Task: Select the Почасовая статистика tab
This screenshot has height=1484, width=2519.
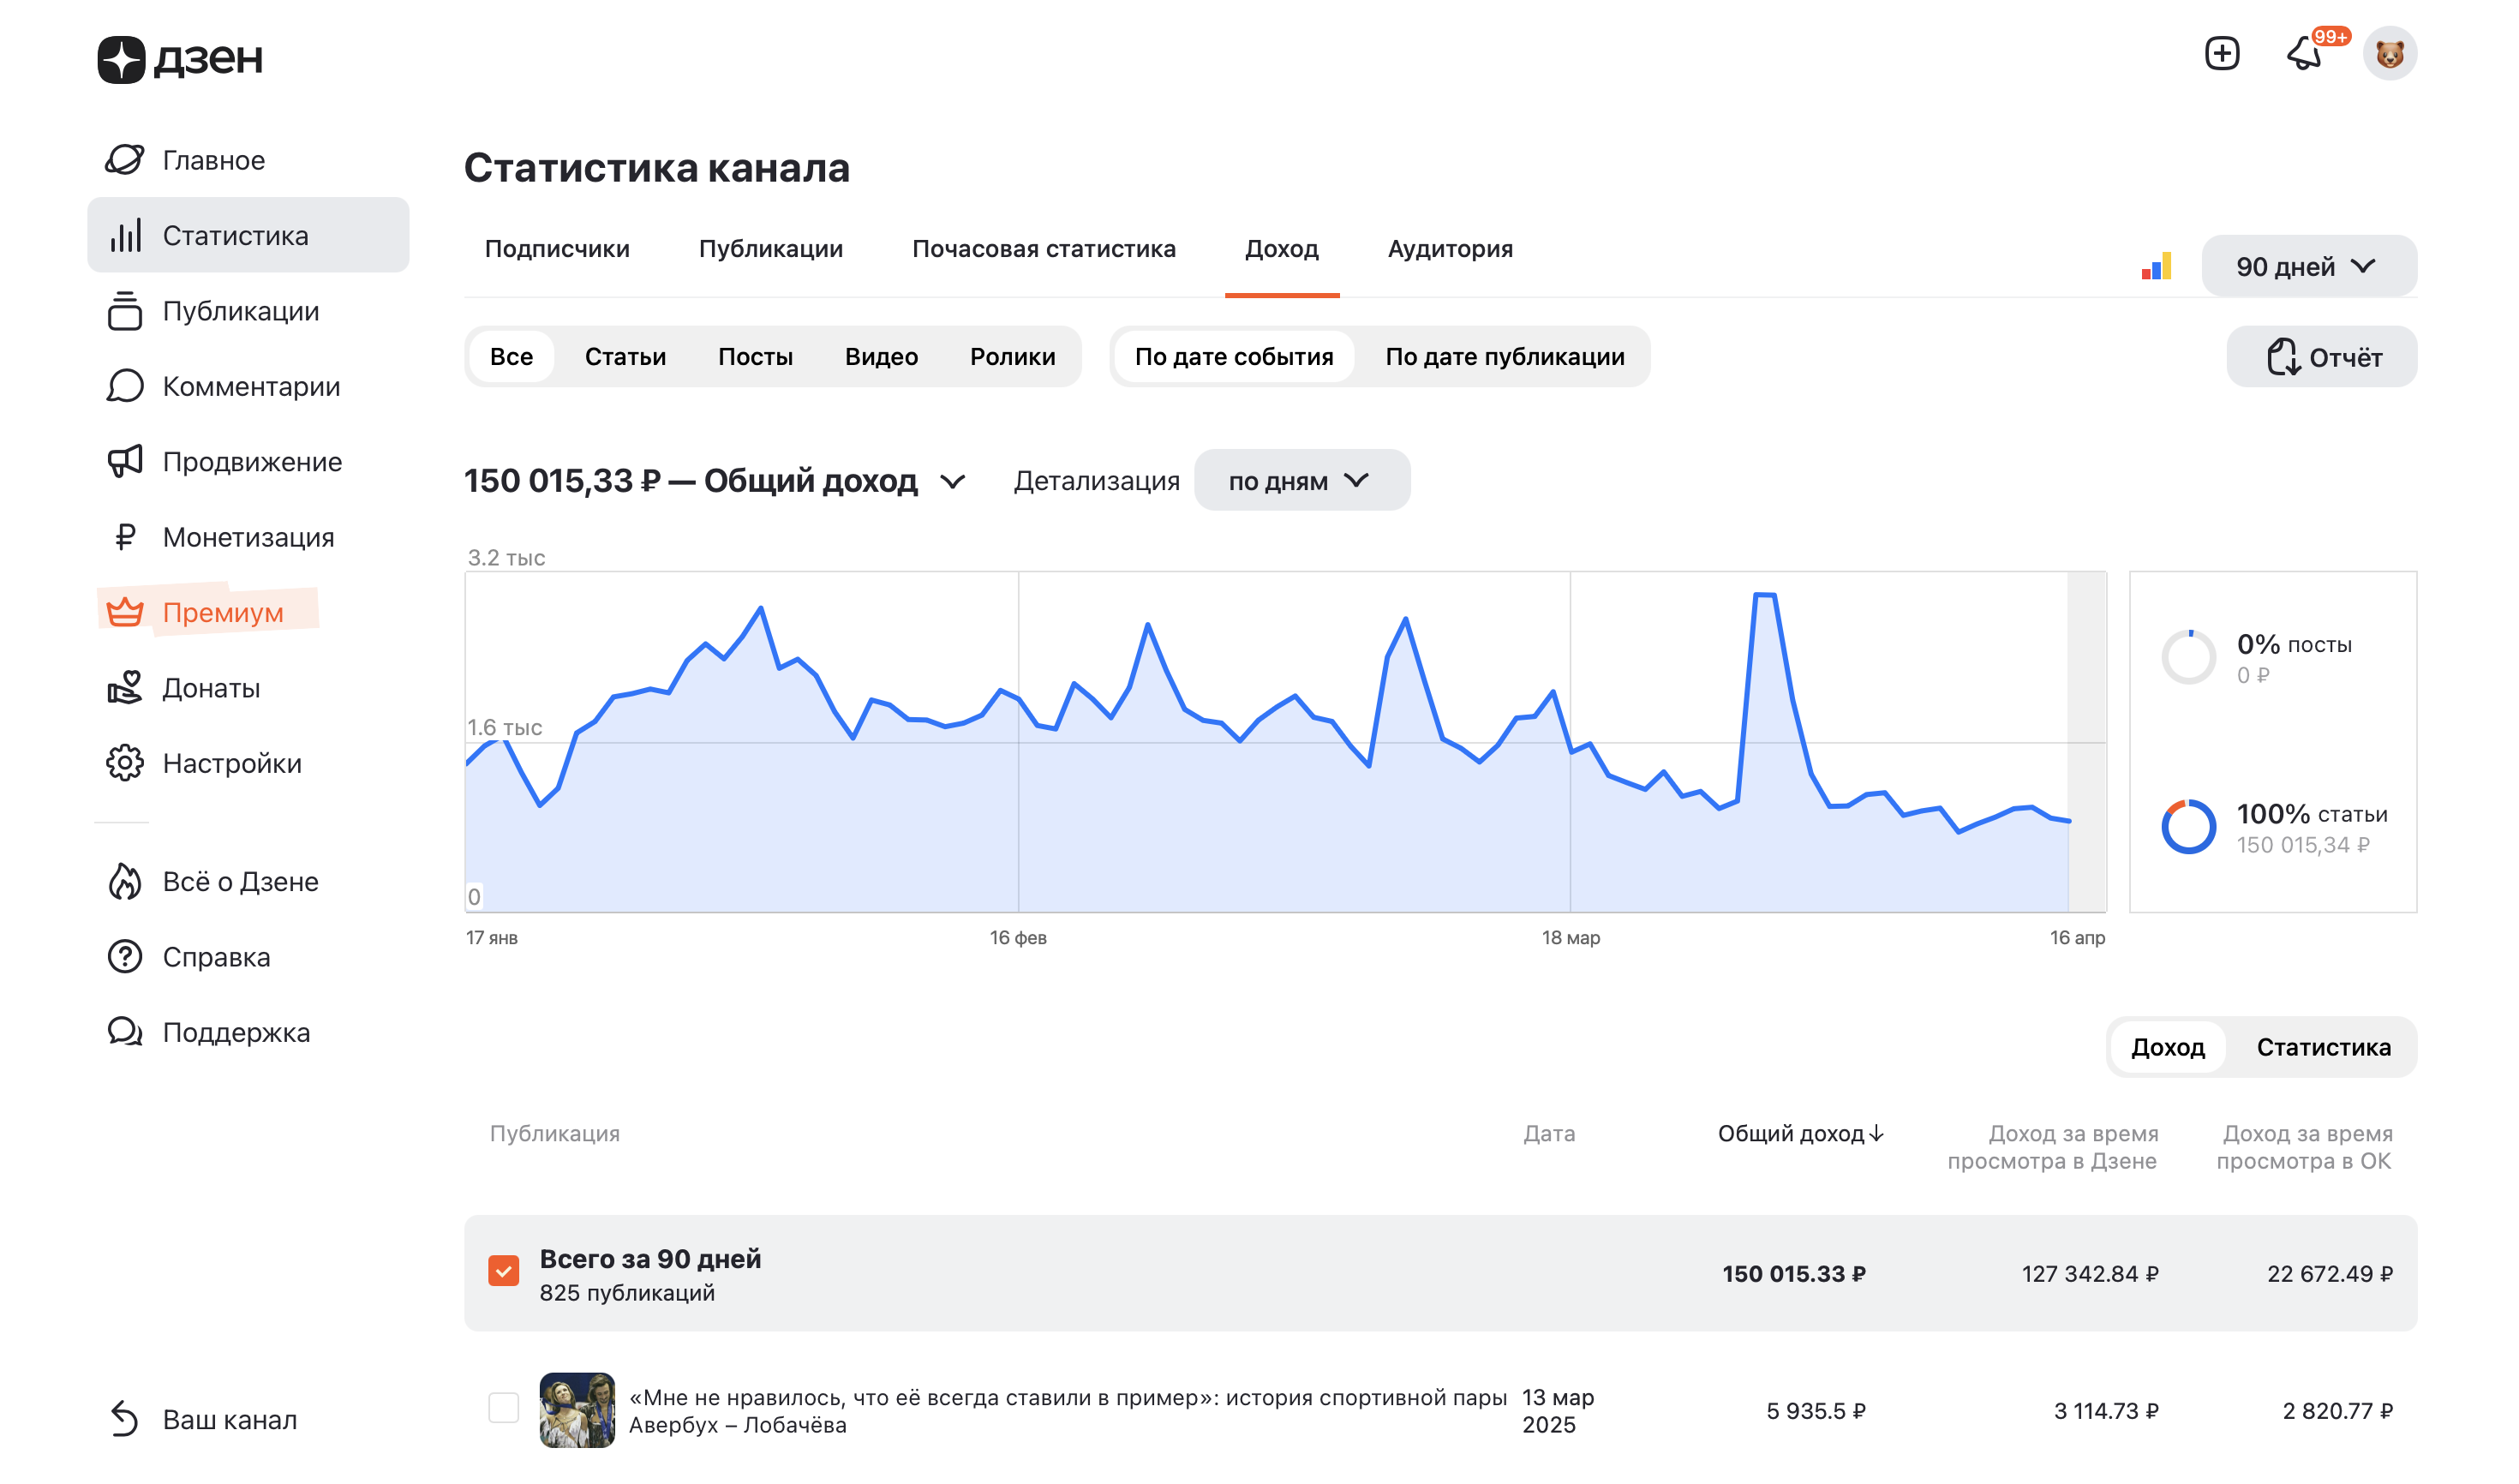Action: pyautogui.click(x=1043, y=249)
